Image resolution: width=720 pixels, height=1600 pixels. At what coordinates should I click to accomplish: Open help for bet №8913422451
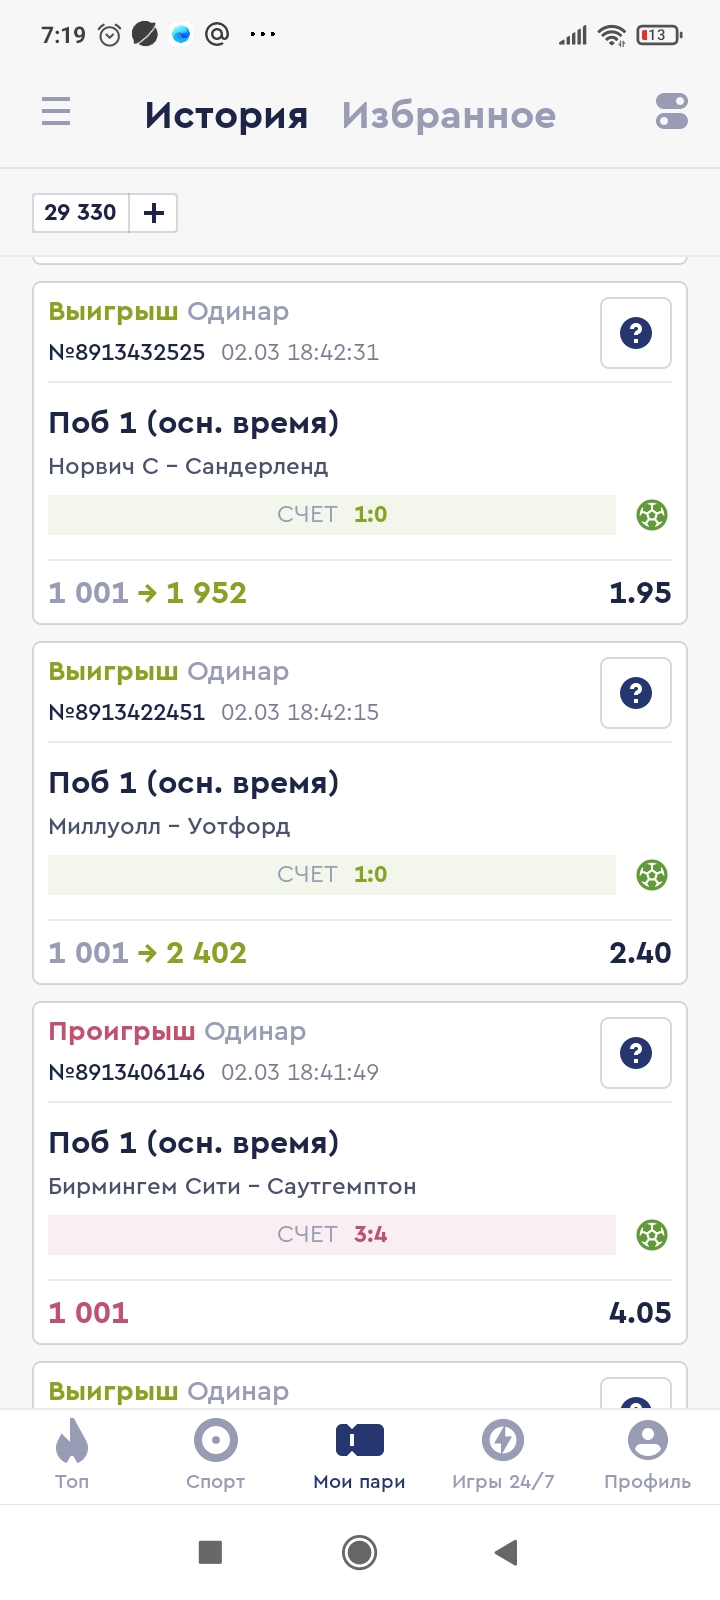click(x=635, y=693)
